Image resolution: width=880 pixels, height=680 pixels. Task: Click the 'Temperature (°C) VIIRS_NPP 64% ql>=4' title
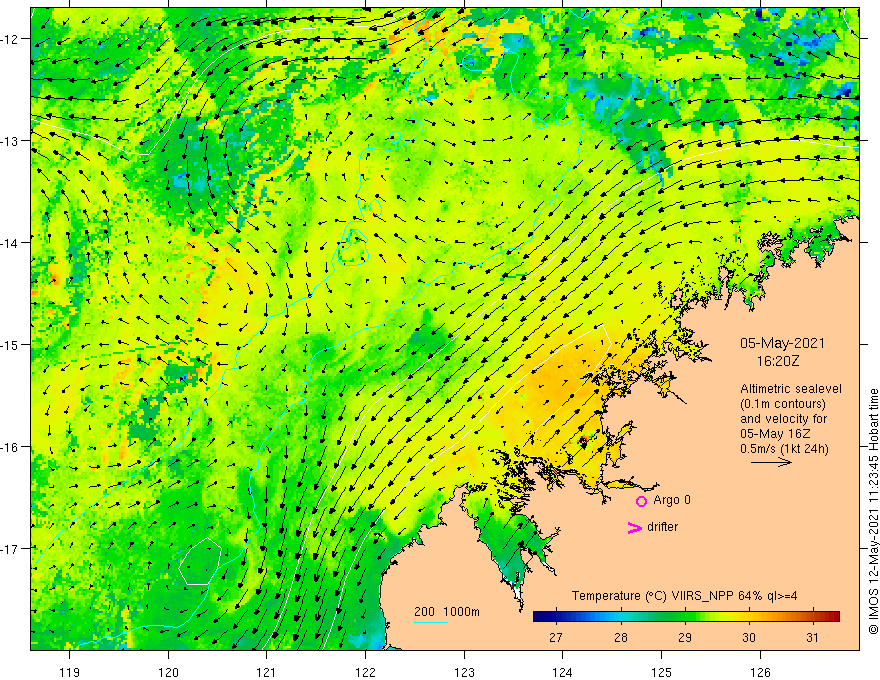[x=684, y=596]
